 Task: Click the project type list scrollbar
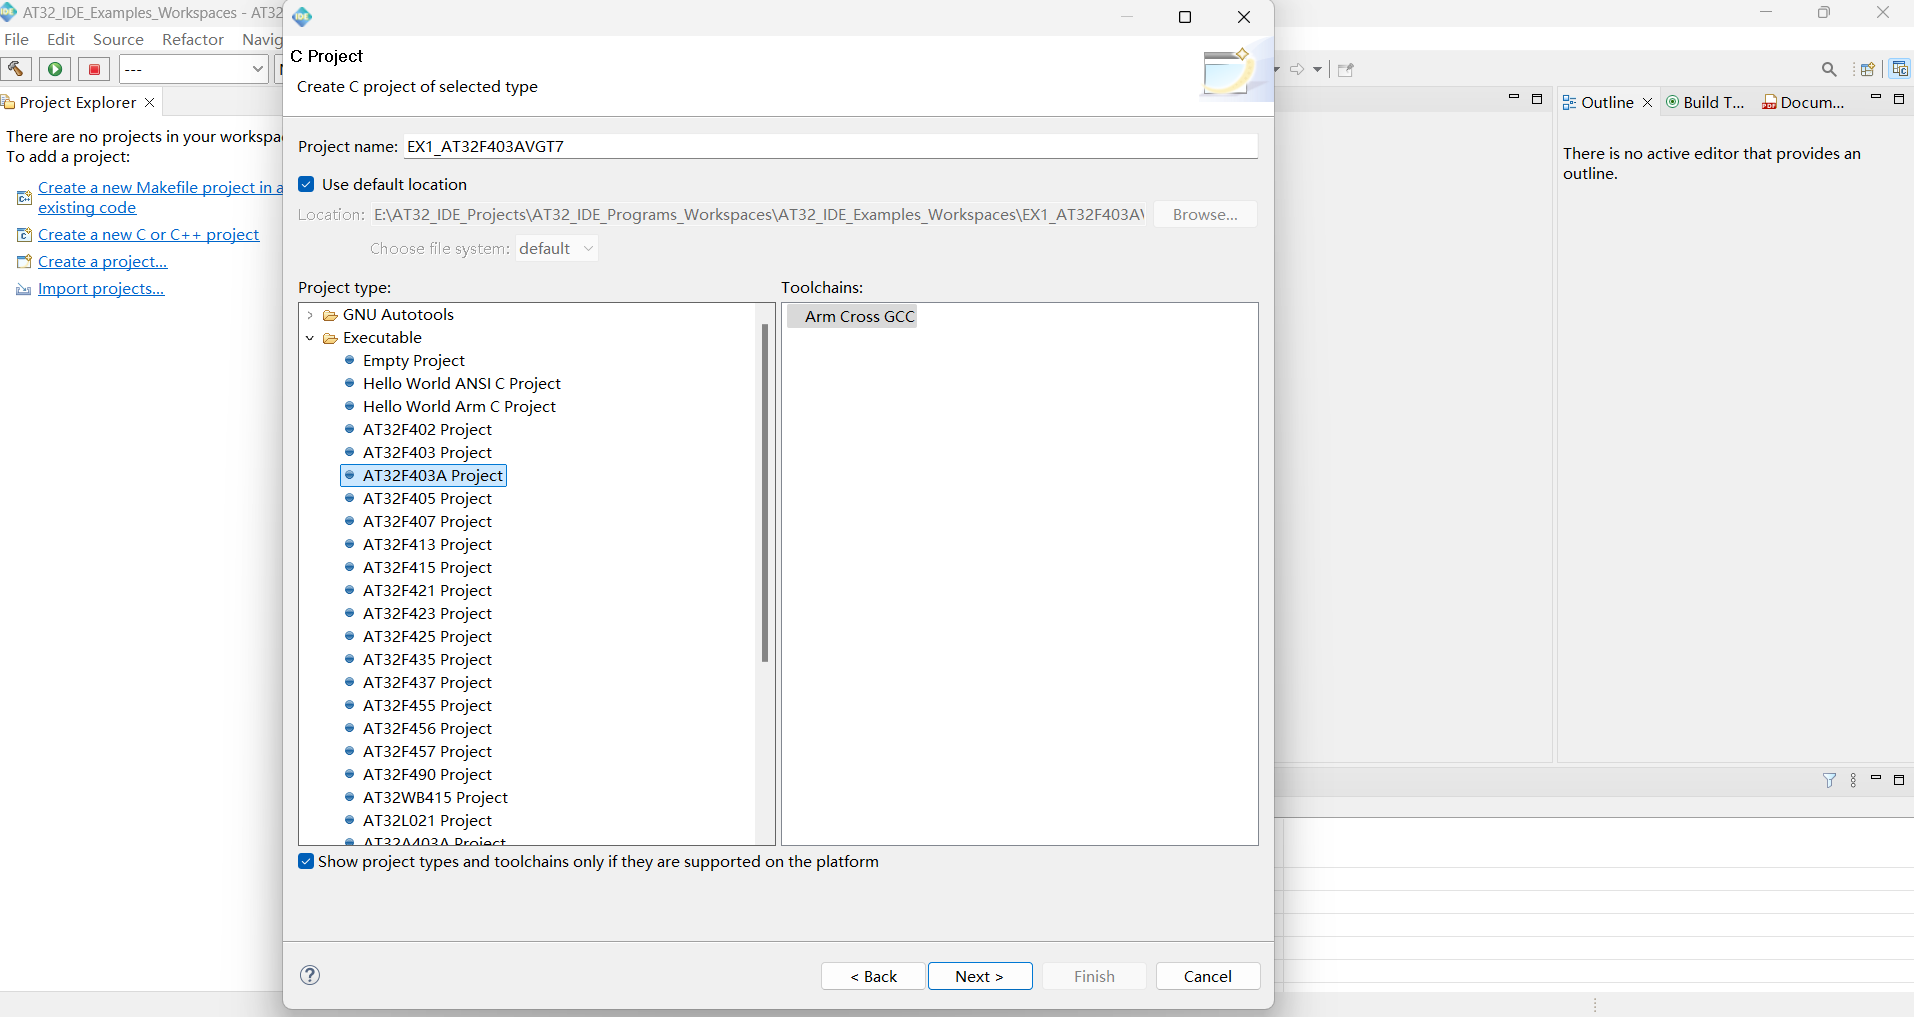pos(765,493)
